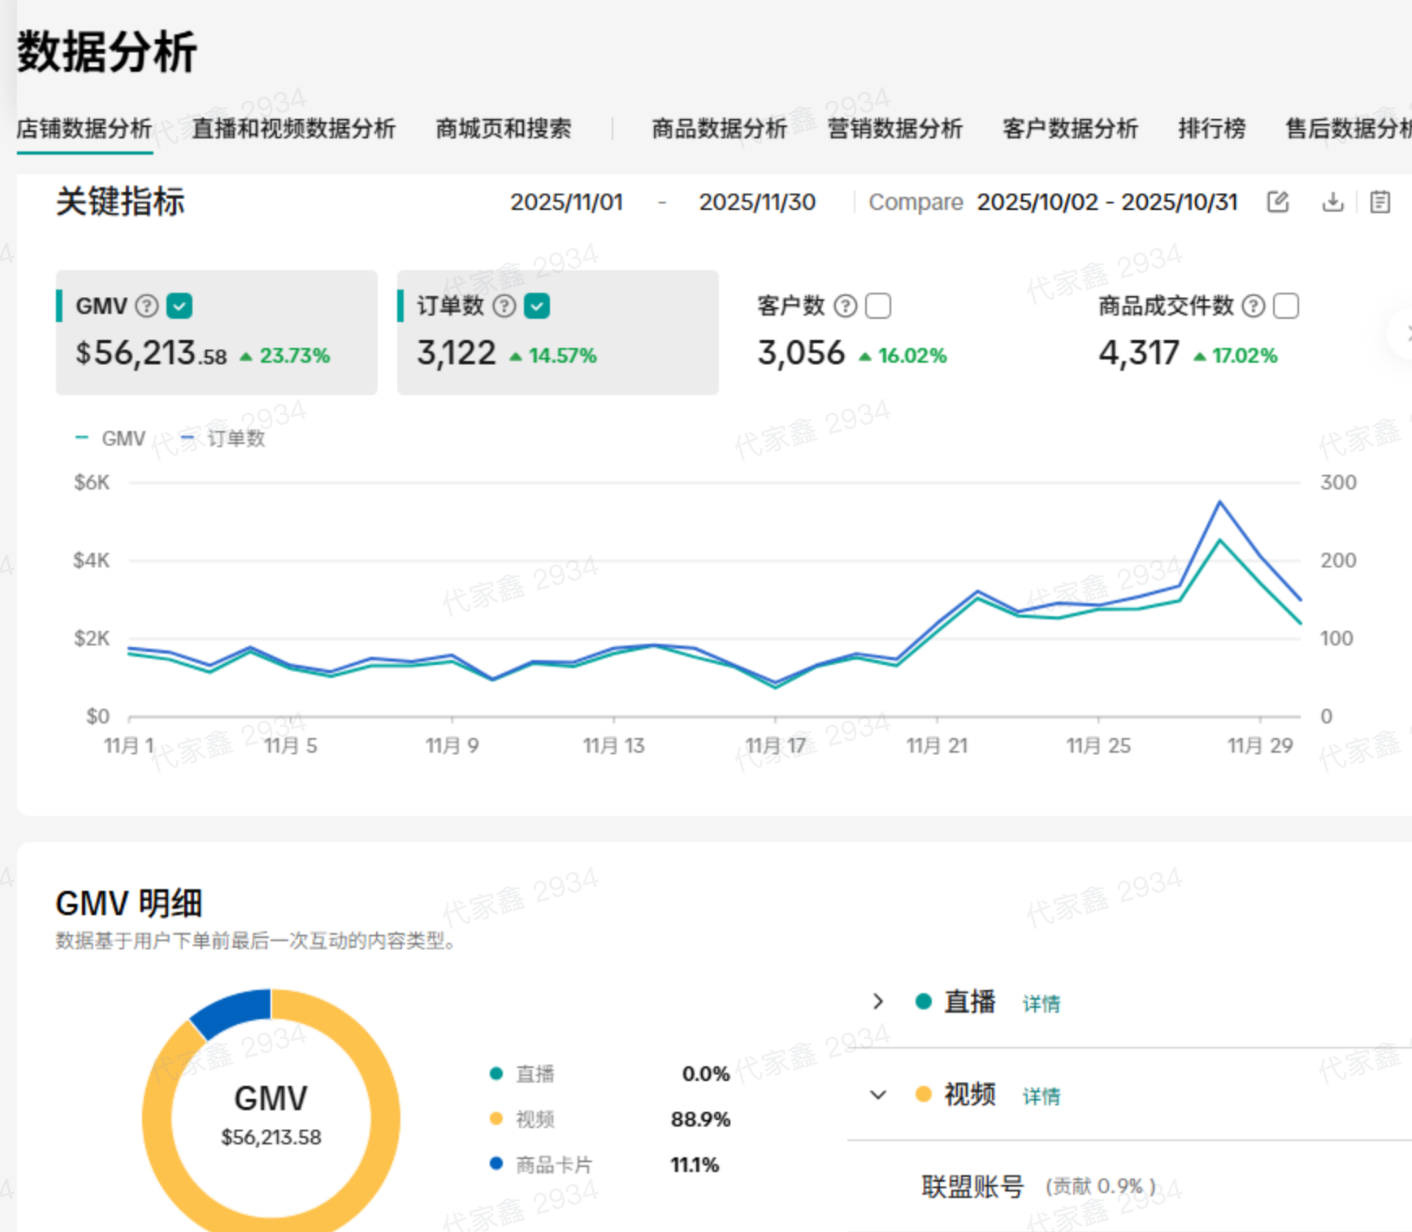Viewport: 1412px width, 1232px height.
Task: Enable the 客户数 metric checkbox
Action: (x=878, y=306)
